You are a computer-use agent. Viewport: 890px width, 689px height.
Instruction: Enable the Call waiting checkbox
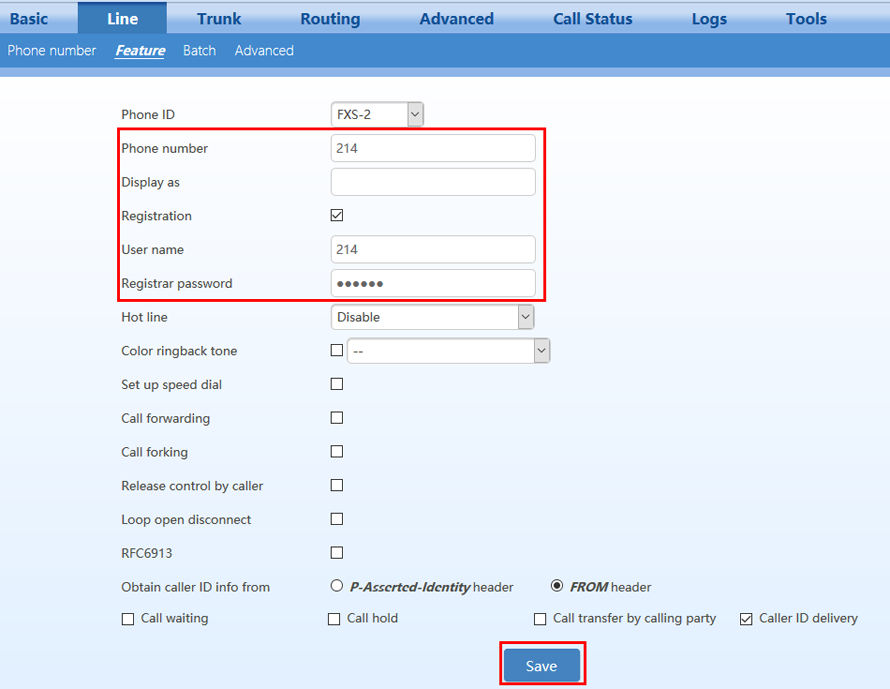click(x=128, y=619)
